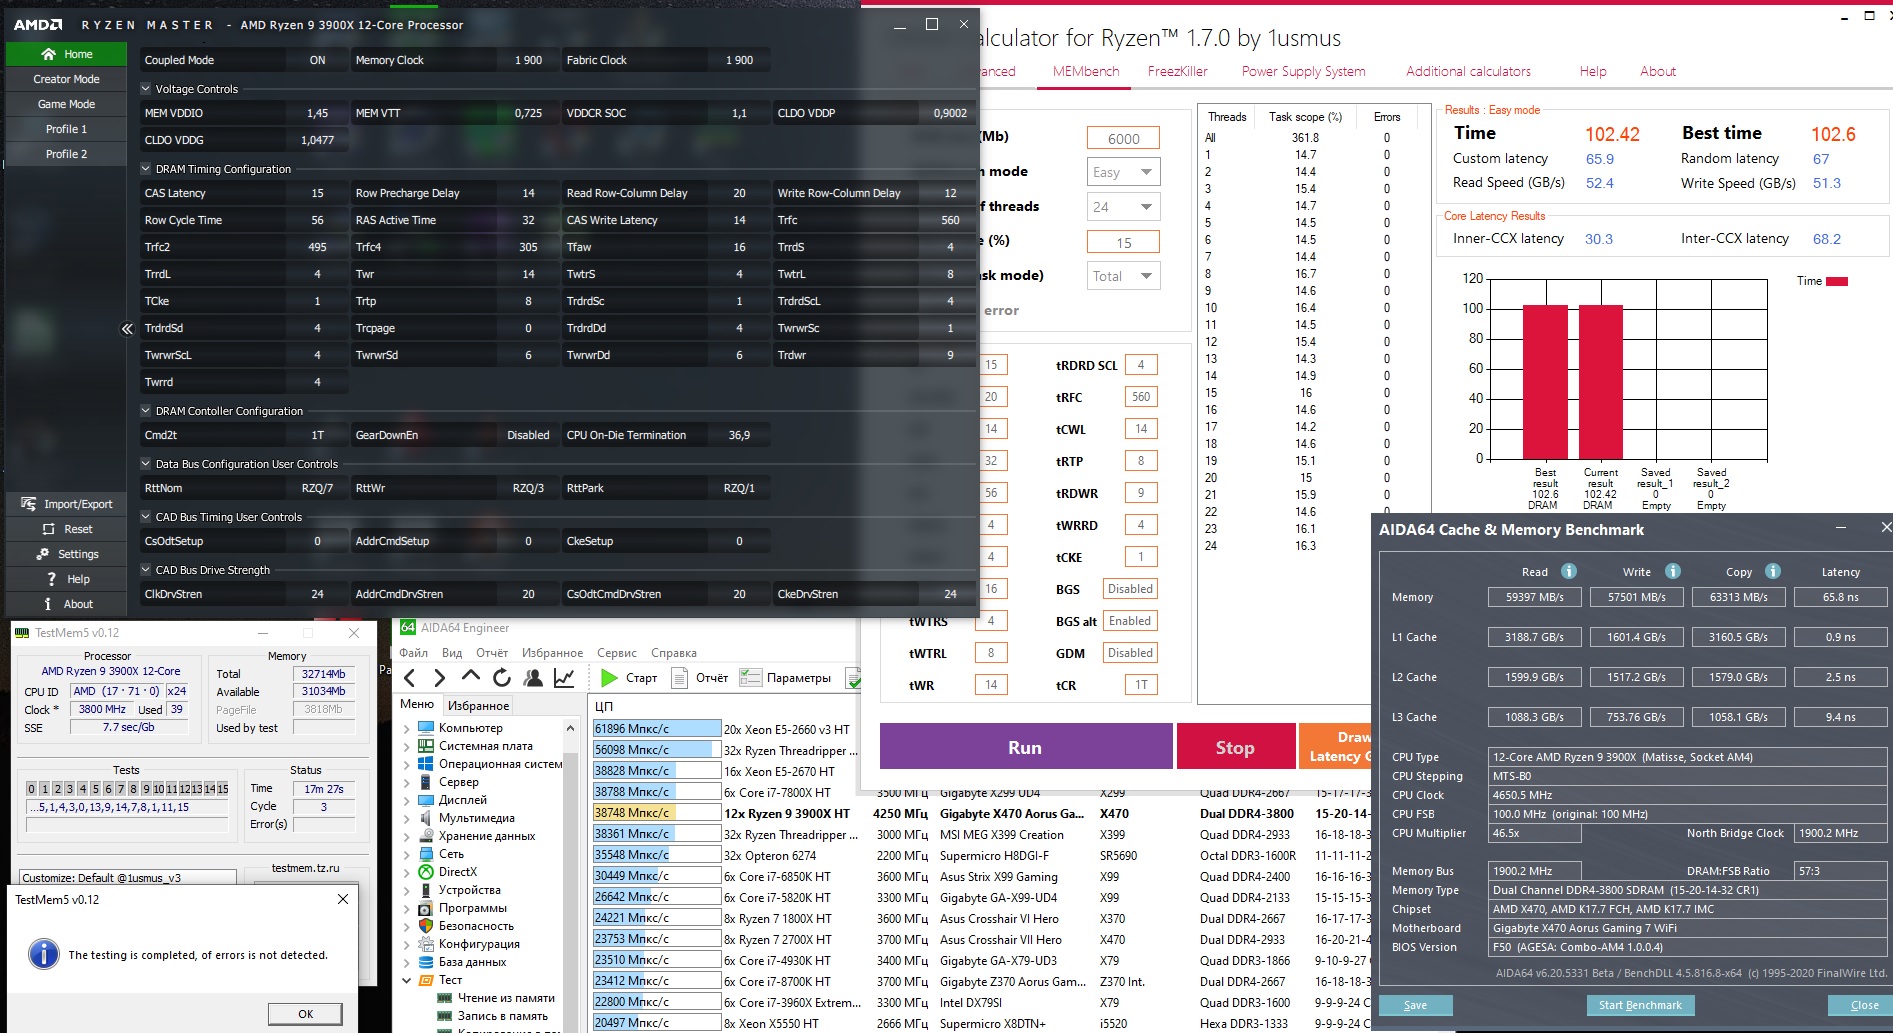Collapse Data Bus Configuration User Controls
This screenshot has width=1893, height=1033.
click(x=146, y=464)
